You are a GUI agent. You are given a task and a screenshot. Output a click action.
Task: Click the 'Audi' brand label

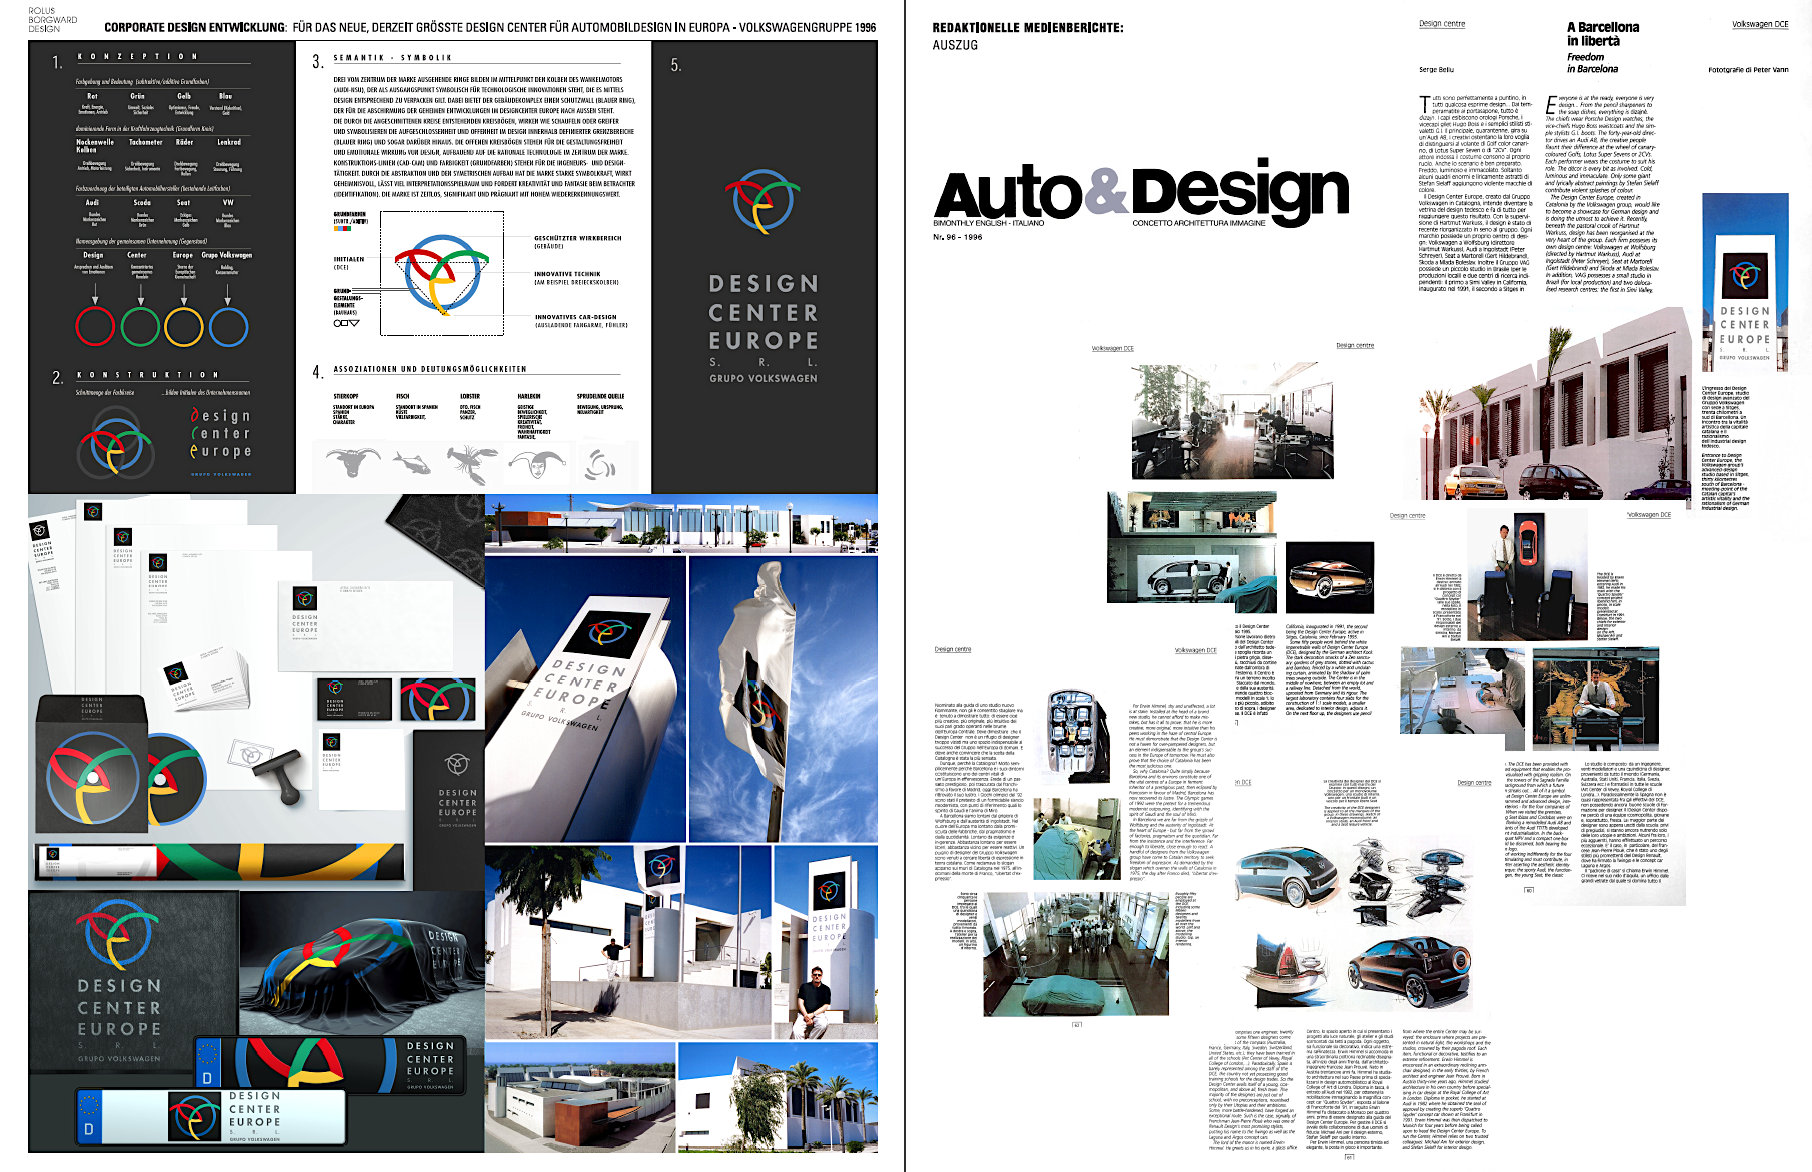coord(92,202)
